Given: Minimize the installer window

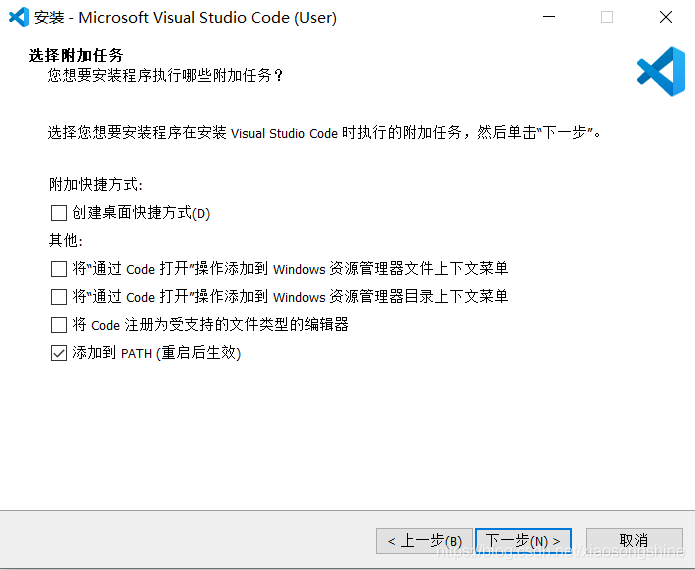Looking at the screenshot, I should click(x=549, y=17).
